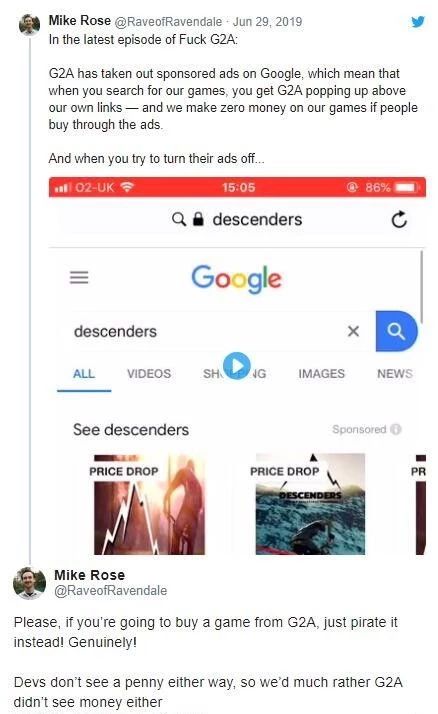
Task: Play the embedded video
Action: tap(236, 366)
